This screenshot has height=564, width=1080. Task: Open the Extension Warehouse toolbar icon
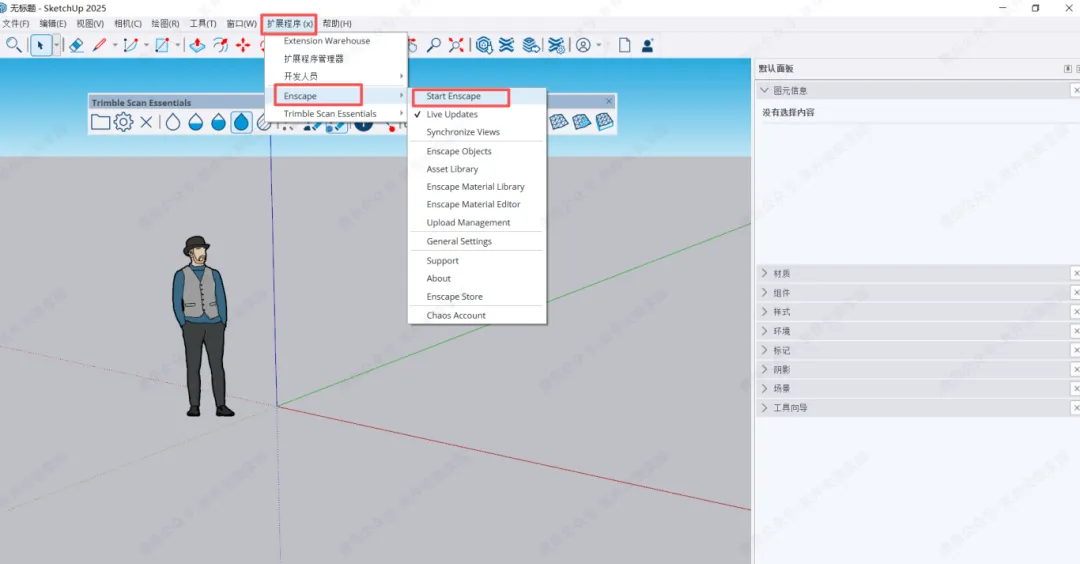click(x=507, y=45)
